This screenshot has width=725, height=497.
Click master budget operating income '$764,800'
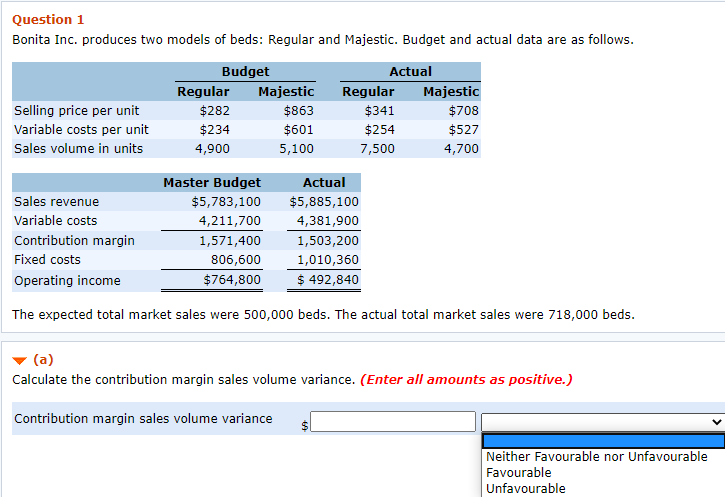(x=232, y=280)
